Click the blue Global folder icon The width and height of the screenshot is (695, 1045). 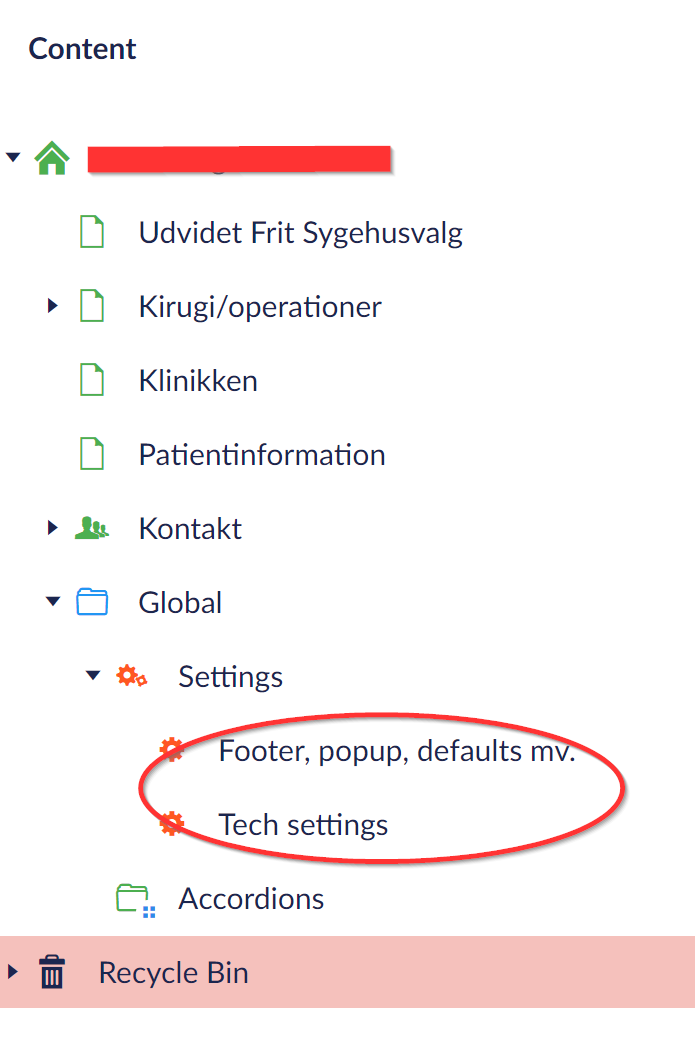[x=92, y=602]
